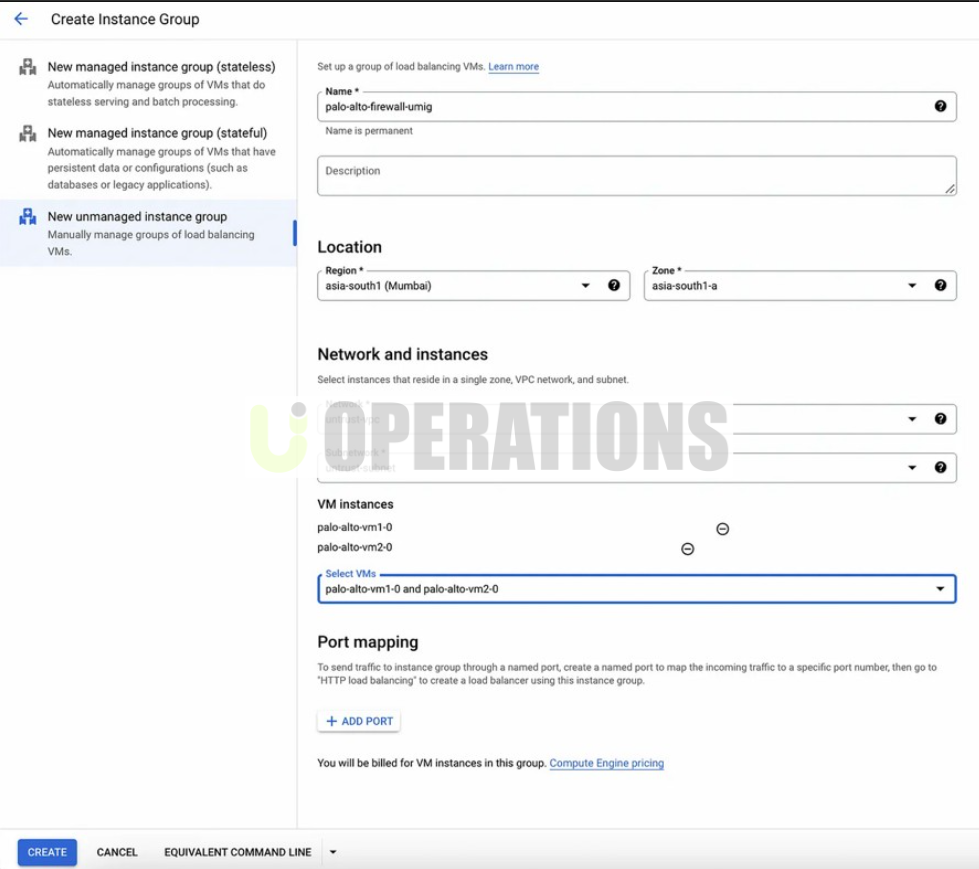The width and height of the screenshot is (979, 869).
Task: Open EQUIVALENT COMMAND LINE
Action: [x=238, y=852]
